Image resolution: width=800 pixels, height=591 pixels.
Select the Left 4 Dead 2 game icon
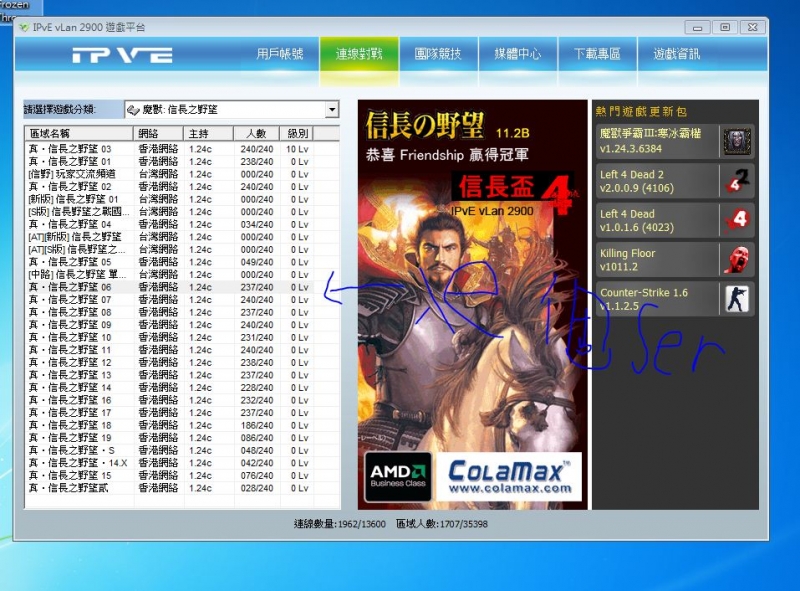coord(737,182)
